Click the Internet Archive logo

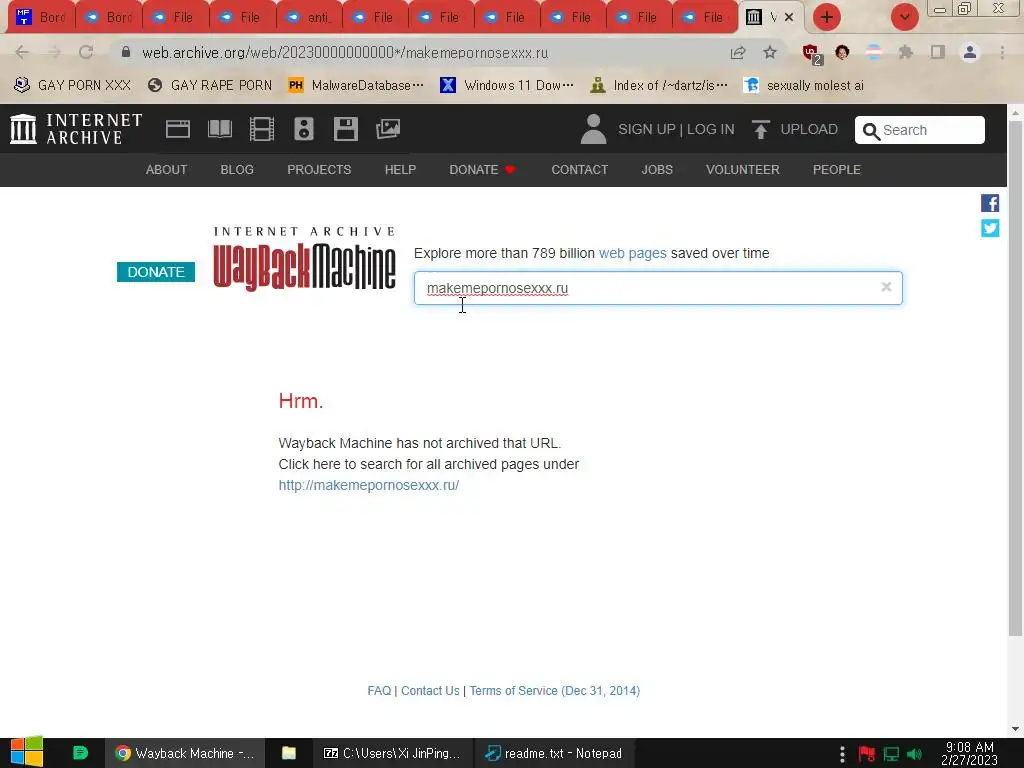76,129
